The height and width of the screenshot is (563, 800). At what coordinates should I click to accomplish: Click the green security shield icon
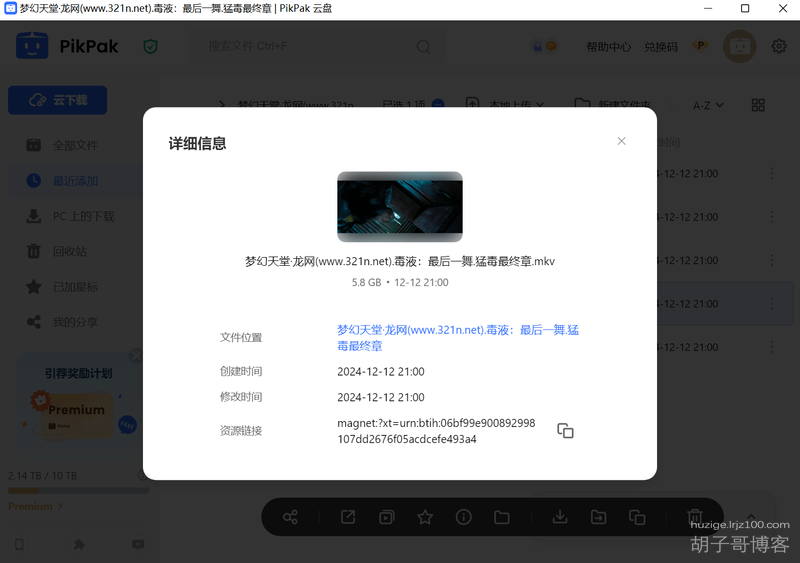tap(150, 46)
